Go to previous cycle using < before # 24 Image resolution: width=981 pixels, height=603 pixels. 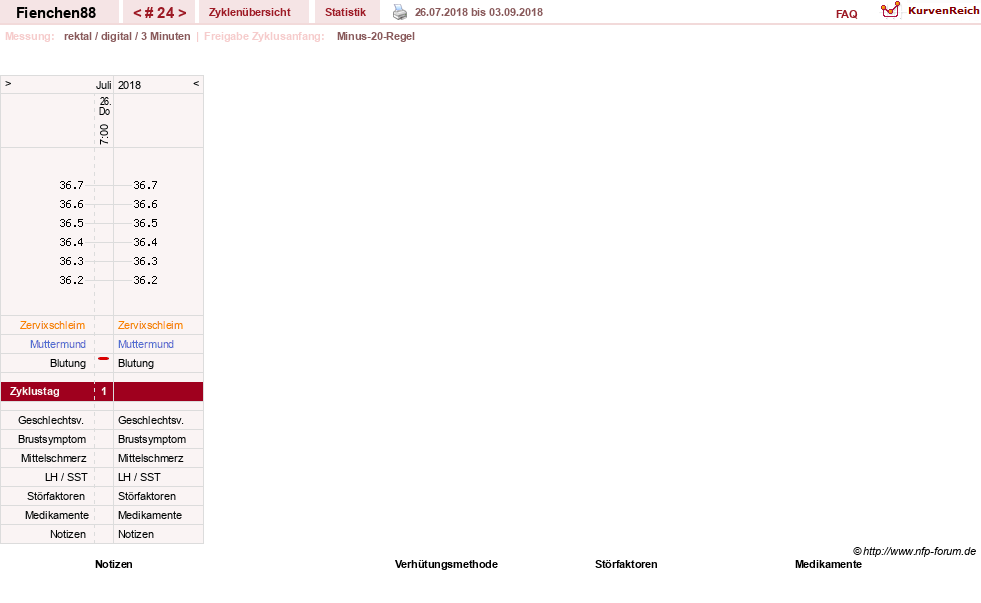137,13
